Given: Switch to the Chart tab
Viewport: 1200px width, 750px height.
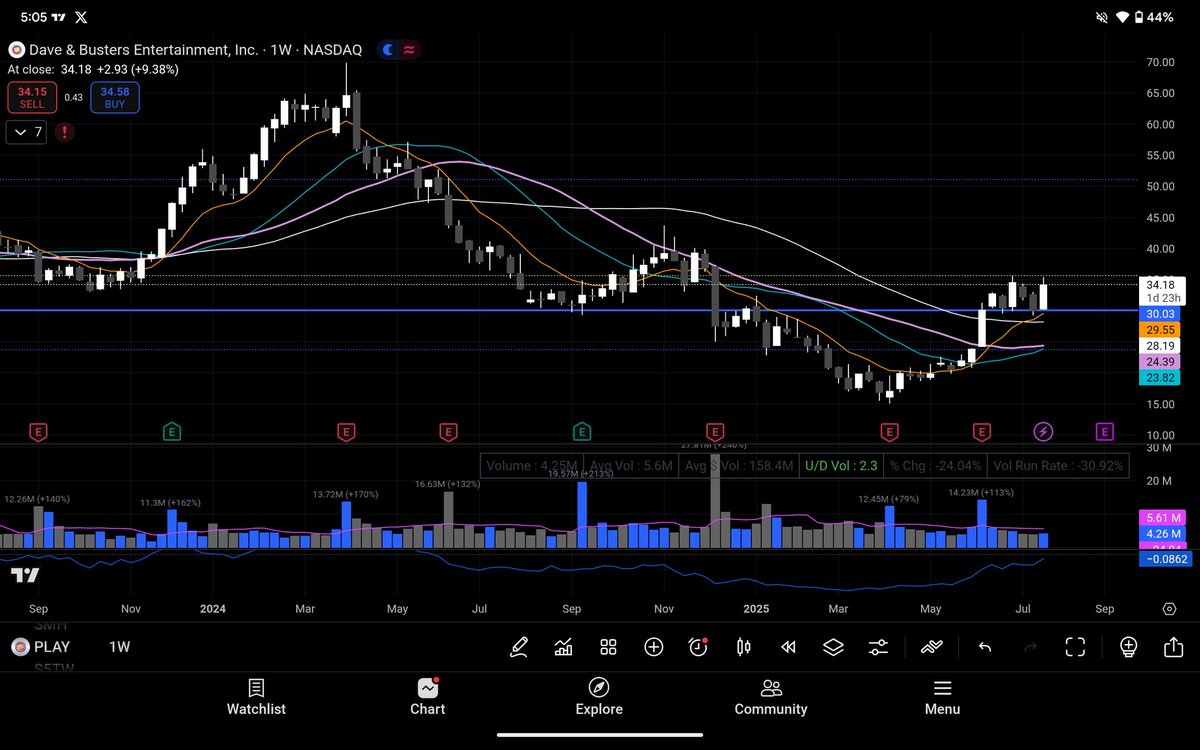Looking at the screenshot, I should coord(428,697).
